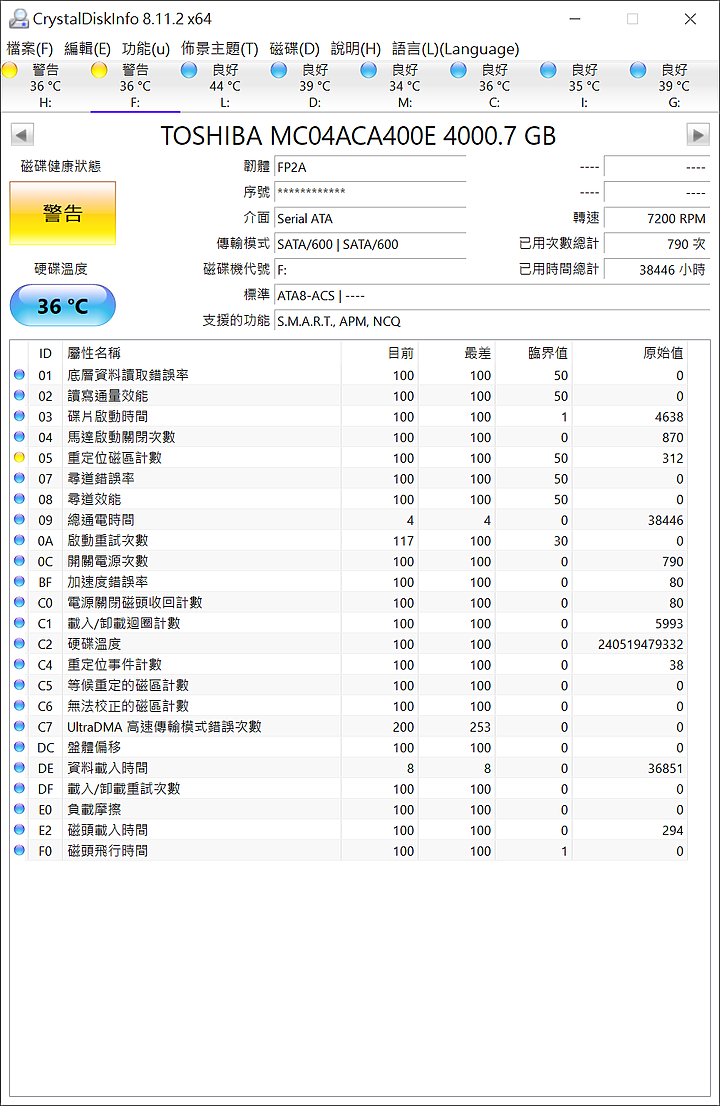Click the SATA/600 transfer mode field
Image resolution: width=720 pixels, height=1106 pixels.
(x=370, y=244)
